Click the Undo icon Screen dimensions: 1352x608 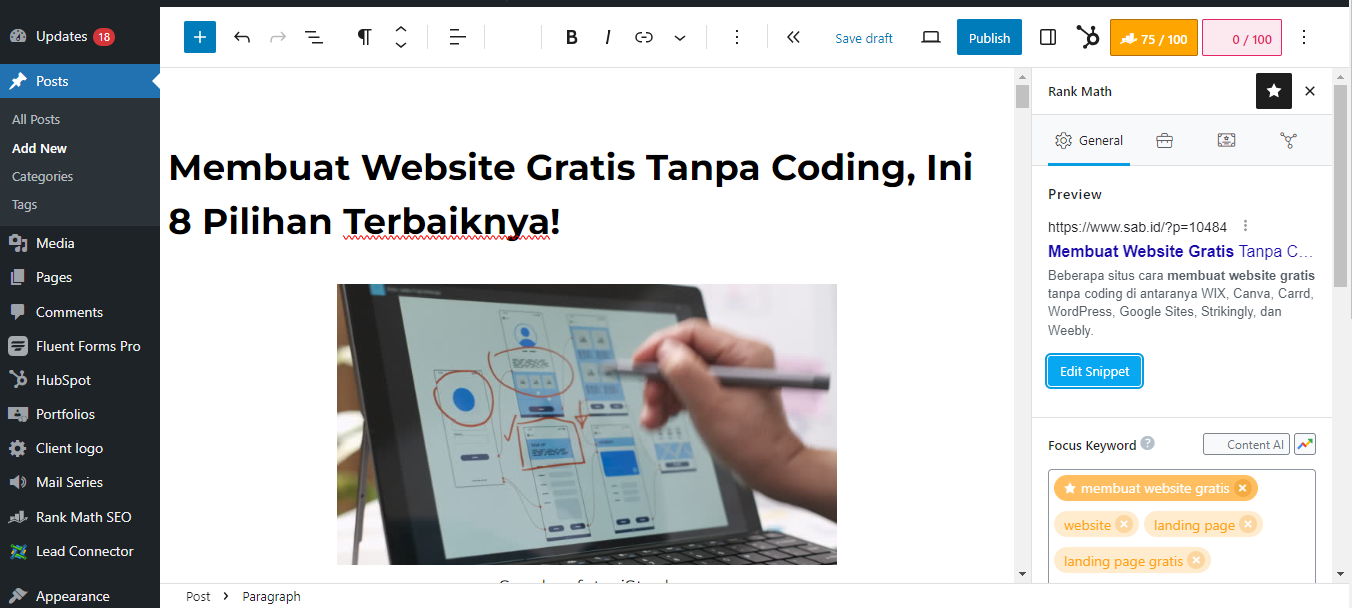[241, 37]
